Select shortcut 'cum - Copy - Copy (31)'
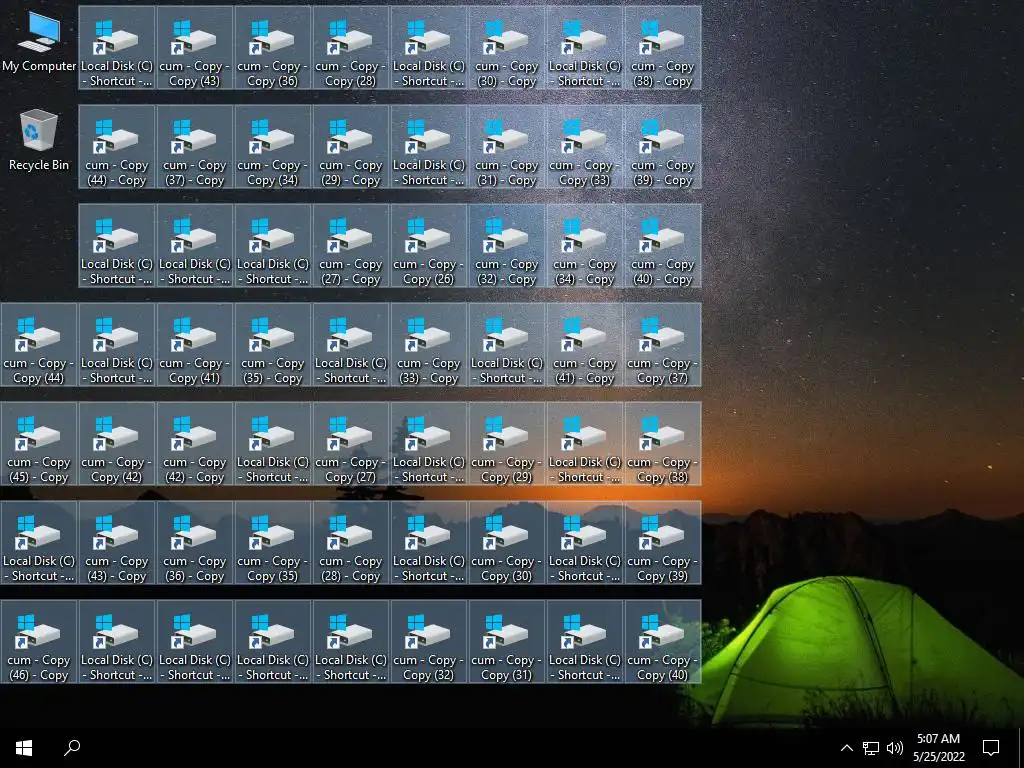The height and width of the screenshot is (768, 1024). [x=507, y=642]
